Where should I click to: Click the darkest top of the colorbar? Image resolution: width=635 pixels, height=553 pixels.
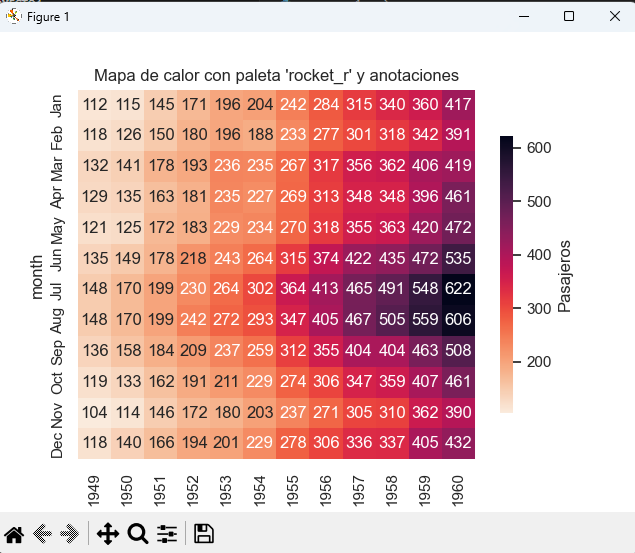[x=507, y=140]
